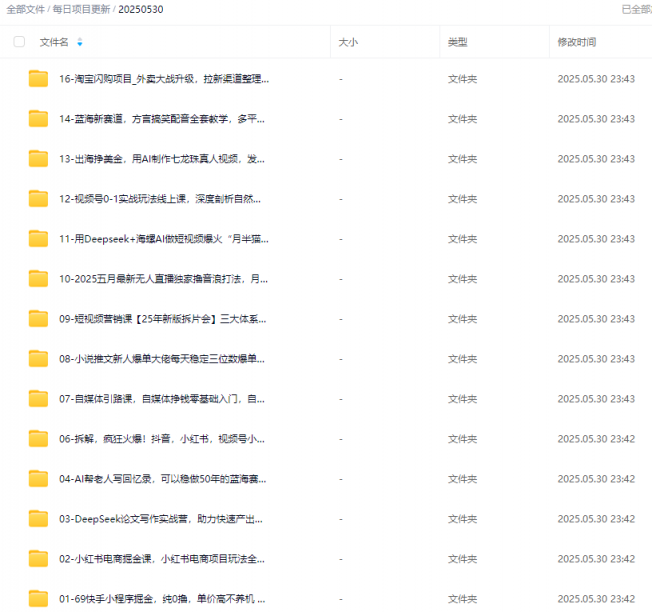Sort the list by the 类型 column
This screenshot has height=612, width=652.
[457, 43]
